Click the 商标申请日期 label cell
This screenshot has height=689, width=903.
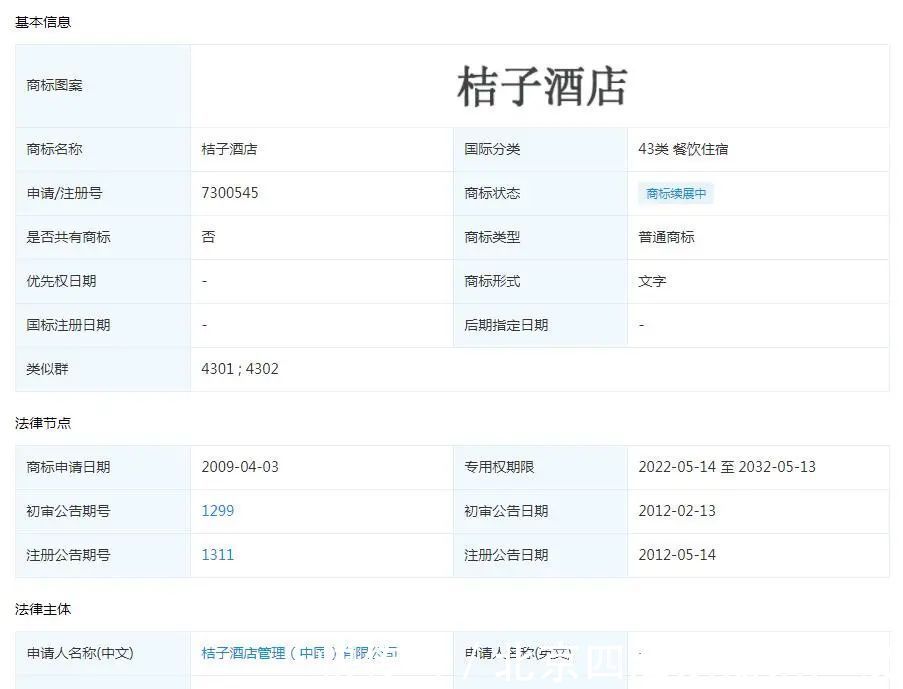103,467
